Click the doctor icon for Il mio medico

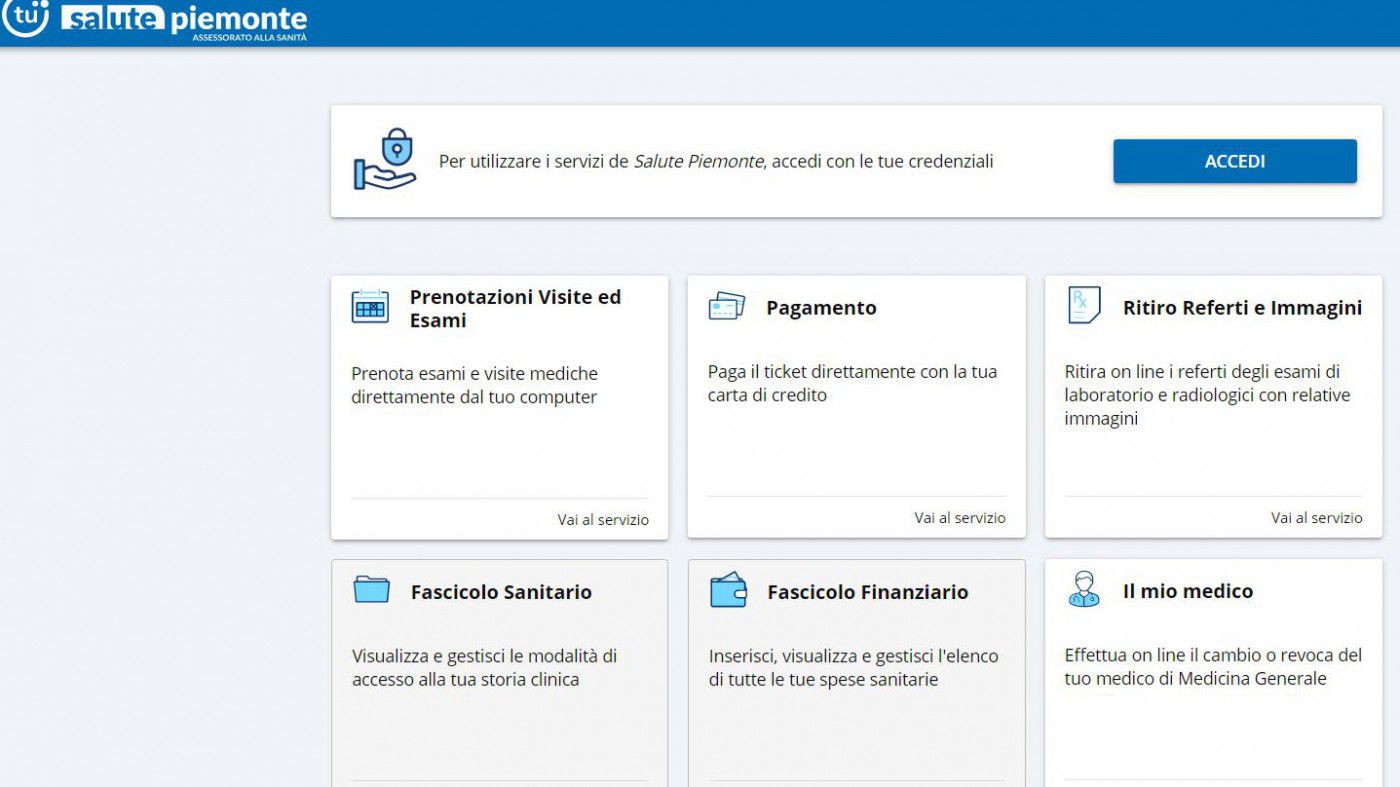tap(1083, 590)
